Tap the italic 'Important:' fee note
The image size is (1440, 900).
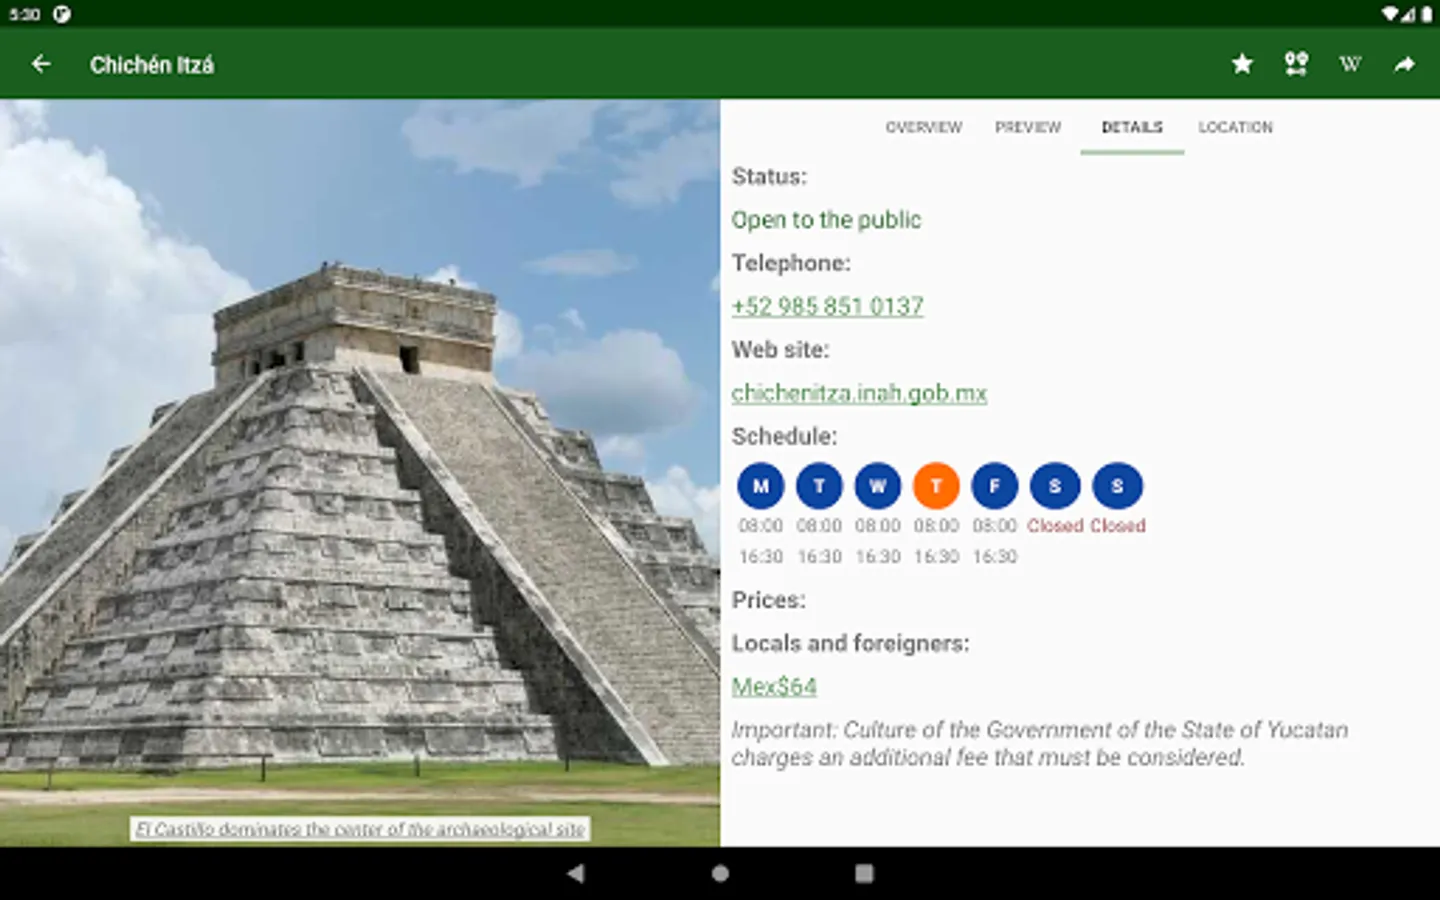tap(1039, 743)
